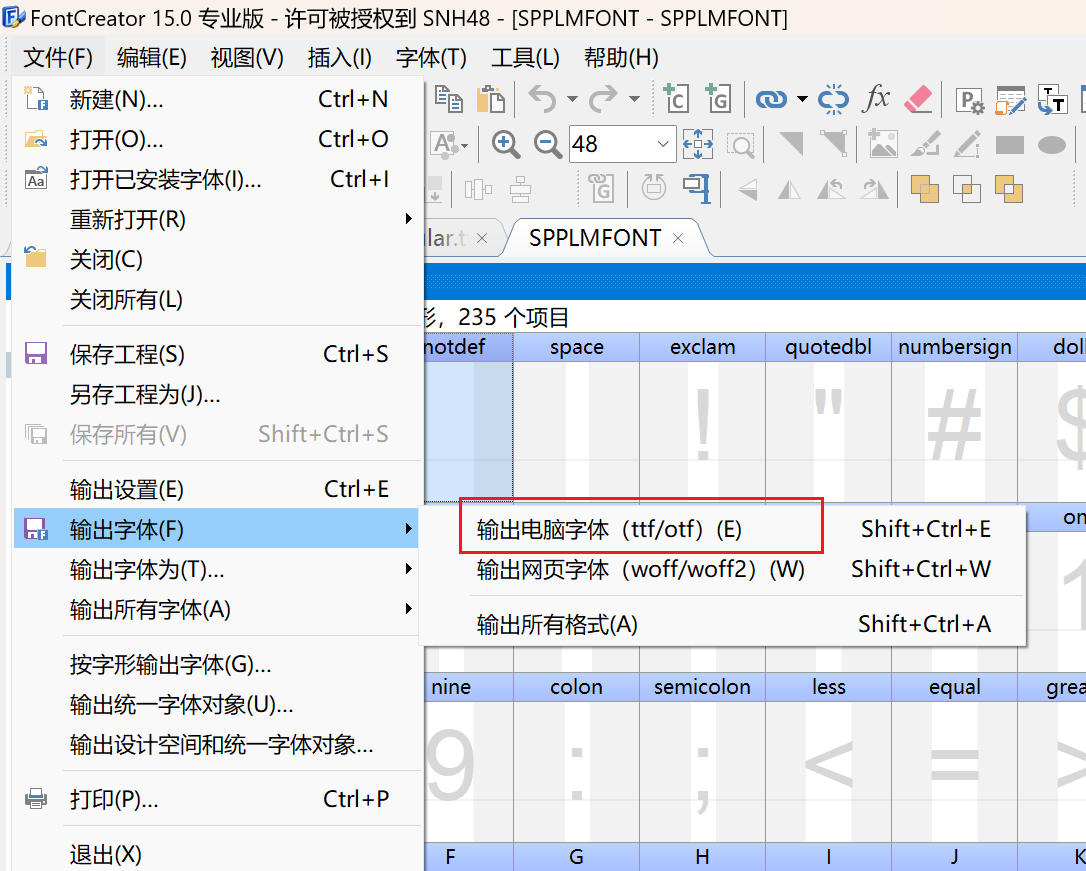
Task: Select 关闭所有(L) menu entry
Action: click(x=216, y=300)
